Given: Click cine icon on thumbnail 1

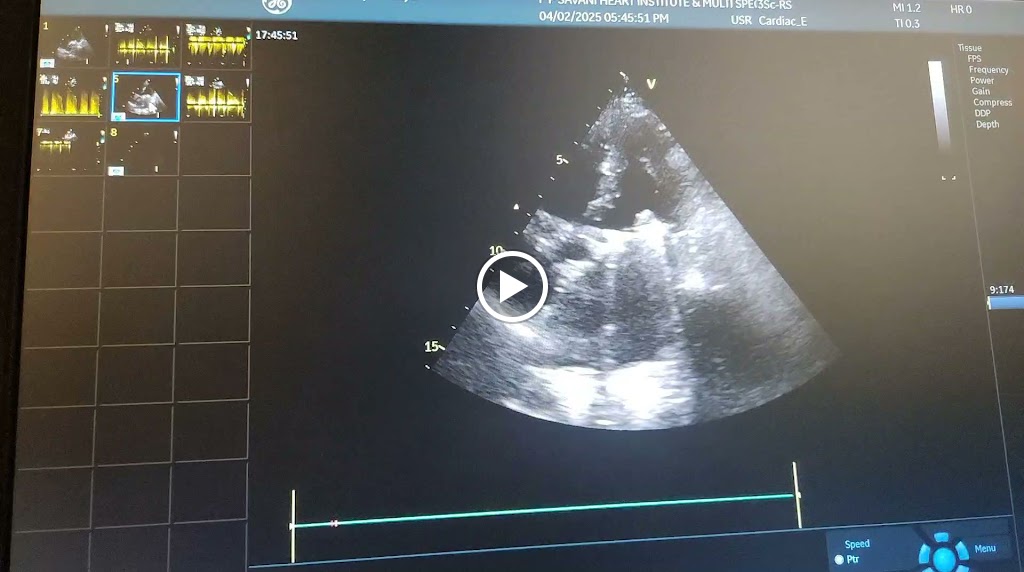Looking at the screenshot, I should [x=47, y=63].
